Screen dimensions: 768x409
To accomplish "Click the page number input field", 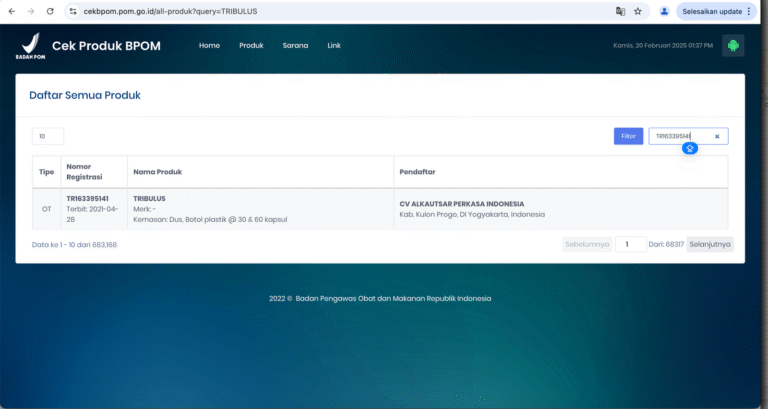I will 630,244.
